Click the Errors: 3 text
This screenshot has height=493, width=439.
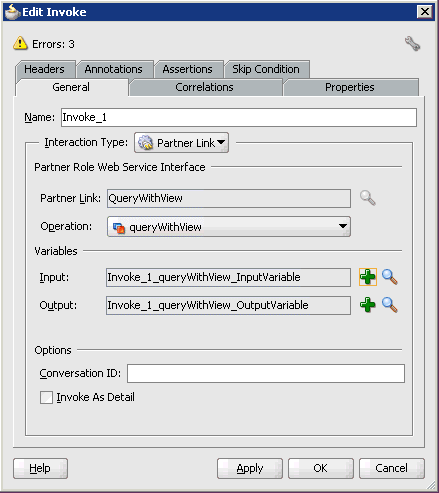pos(53,44)
